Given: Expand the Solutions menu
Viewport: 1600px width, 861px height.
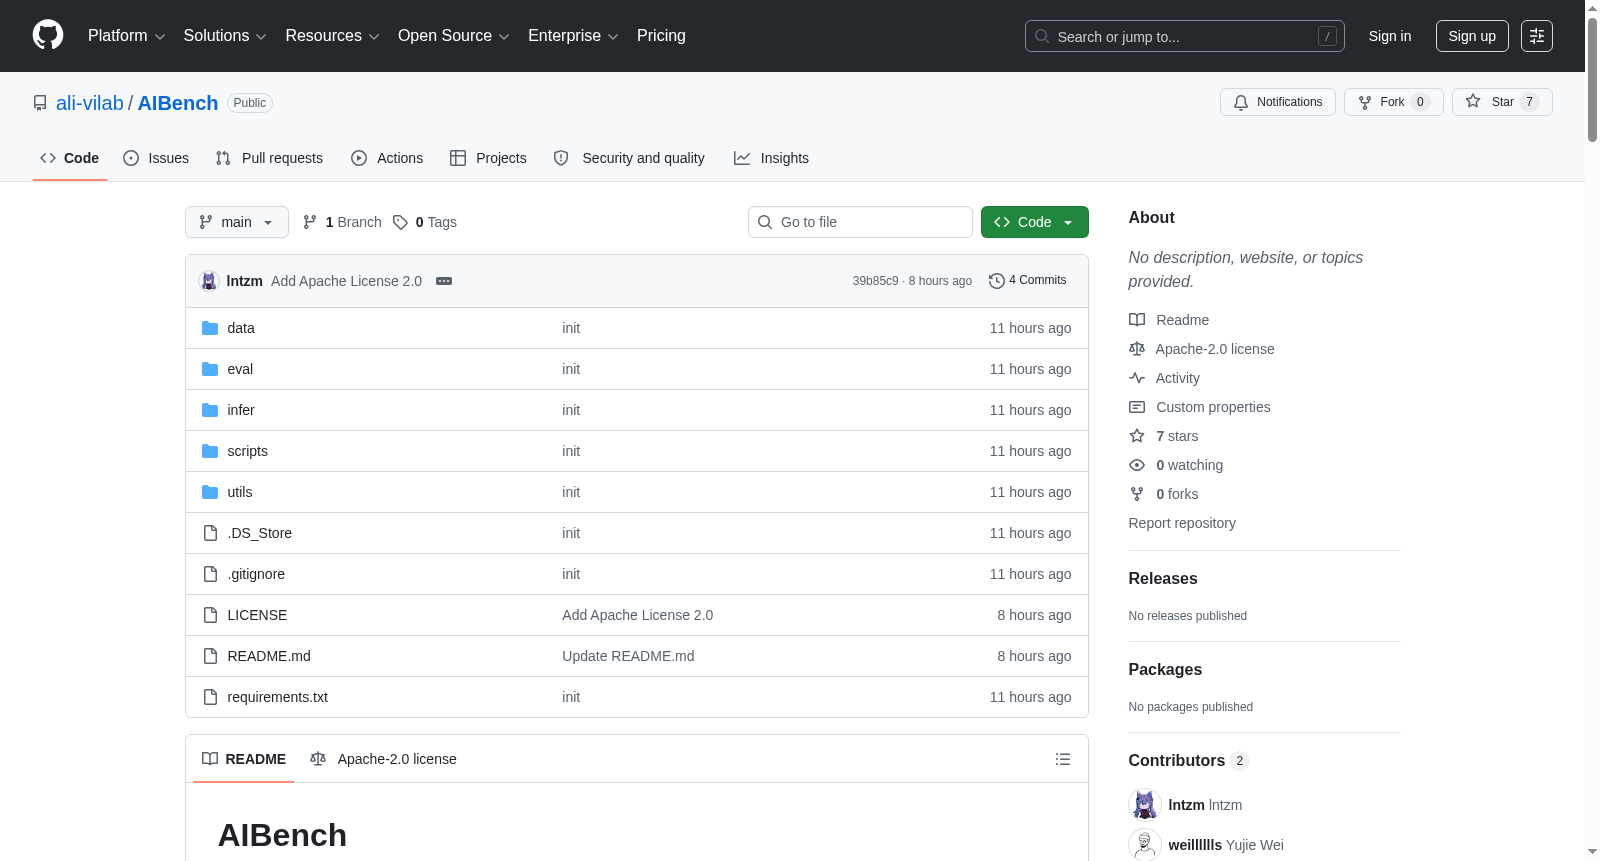Looking at the screenshot, I should [225, 36].
